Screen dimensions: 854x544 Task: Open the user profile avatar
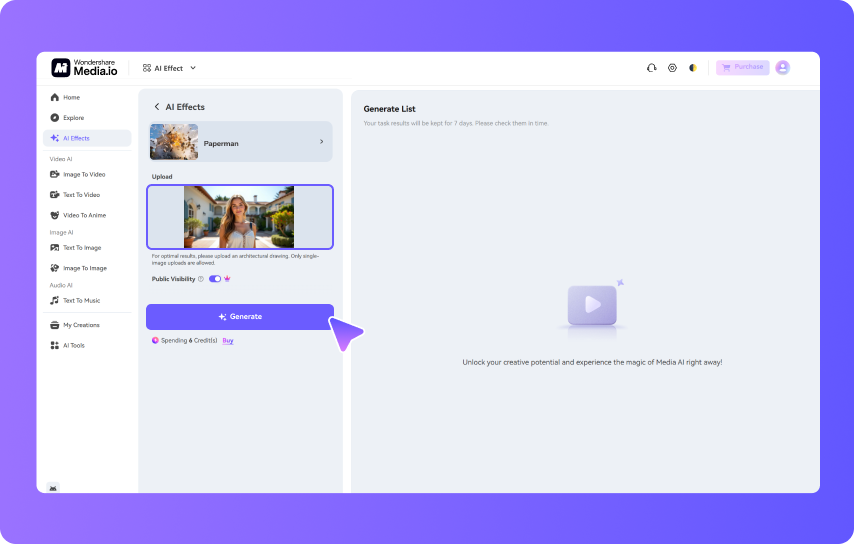783,68
